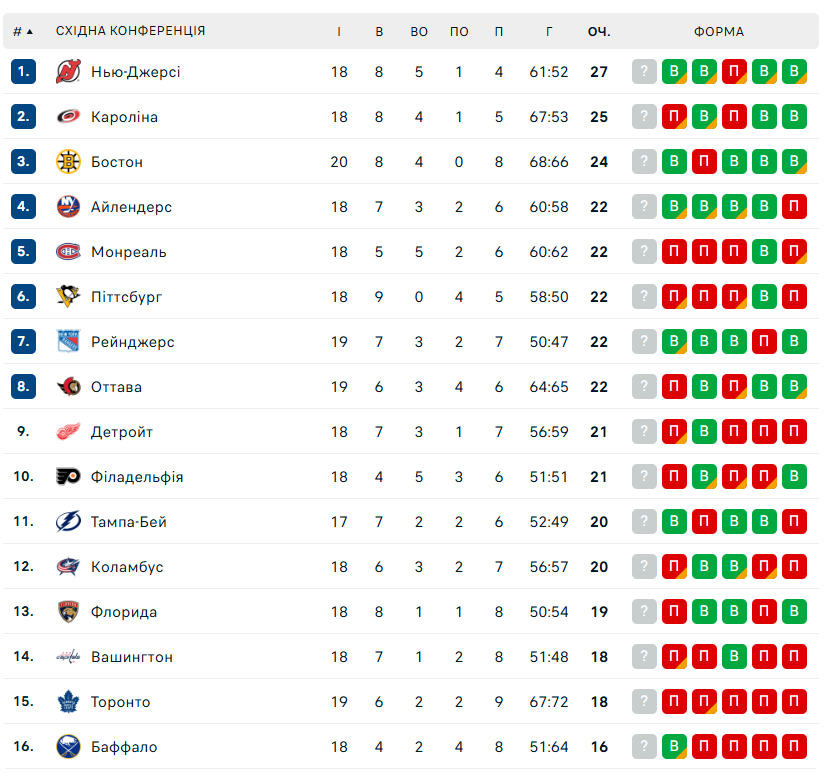Sort by the ПО column header
The height and width of the screenshot is (781, 824).
[459, 31]
